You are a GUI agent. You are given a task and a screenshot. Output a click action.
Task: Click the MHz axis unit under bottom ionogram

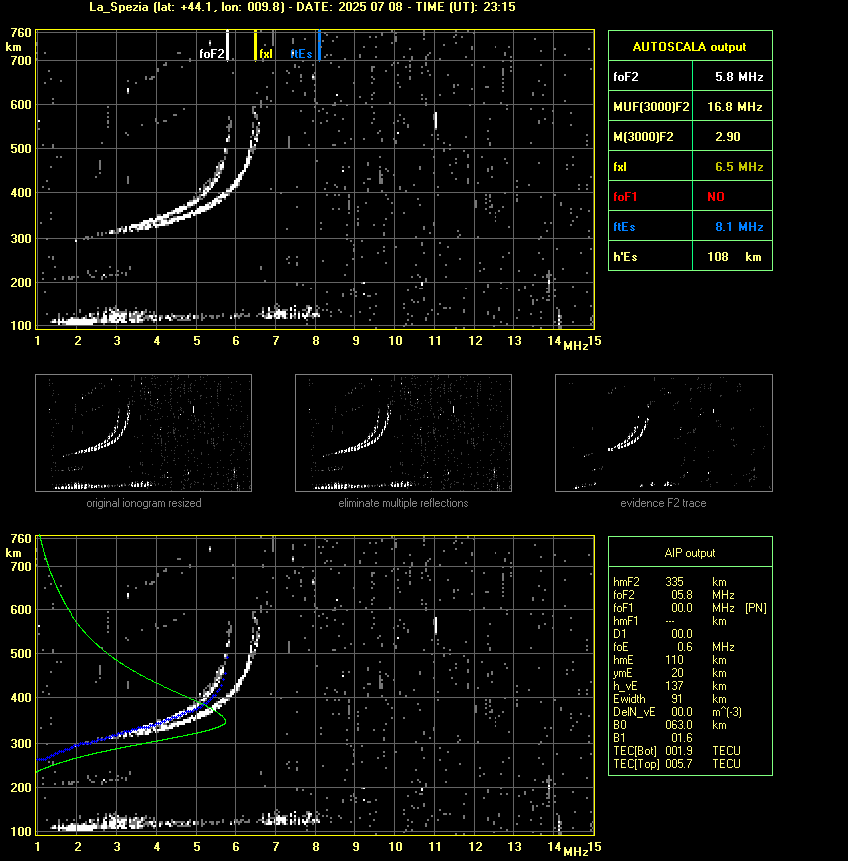point(575,851)
